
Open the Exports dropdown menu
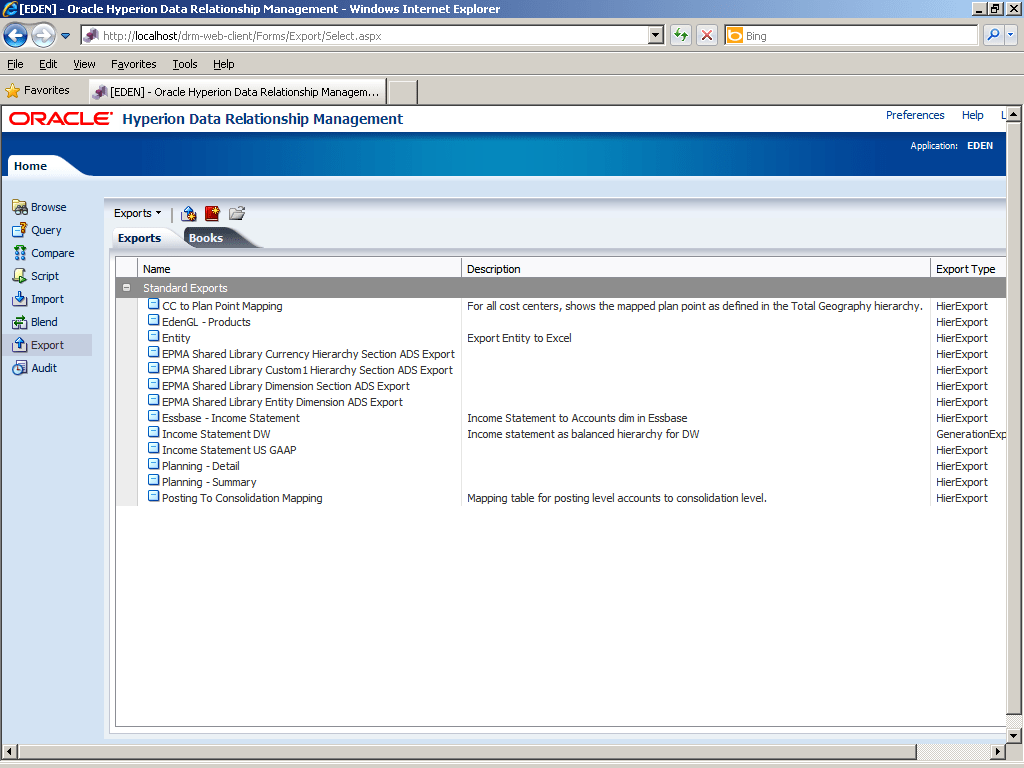tap(137, 213)
